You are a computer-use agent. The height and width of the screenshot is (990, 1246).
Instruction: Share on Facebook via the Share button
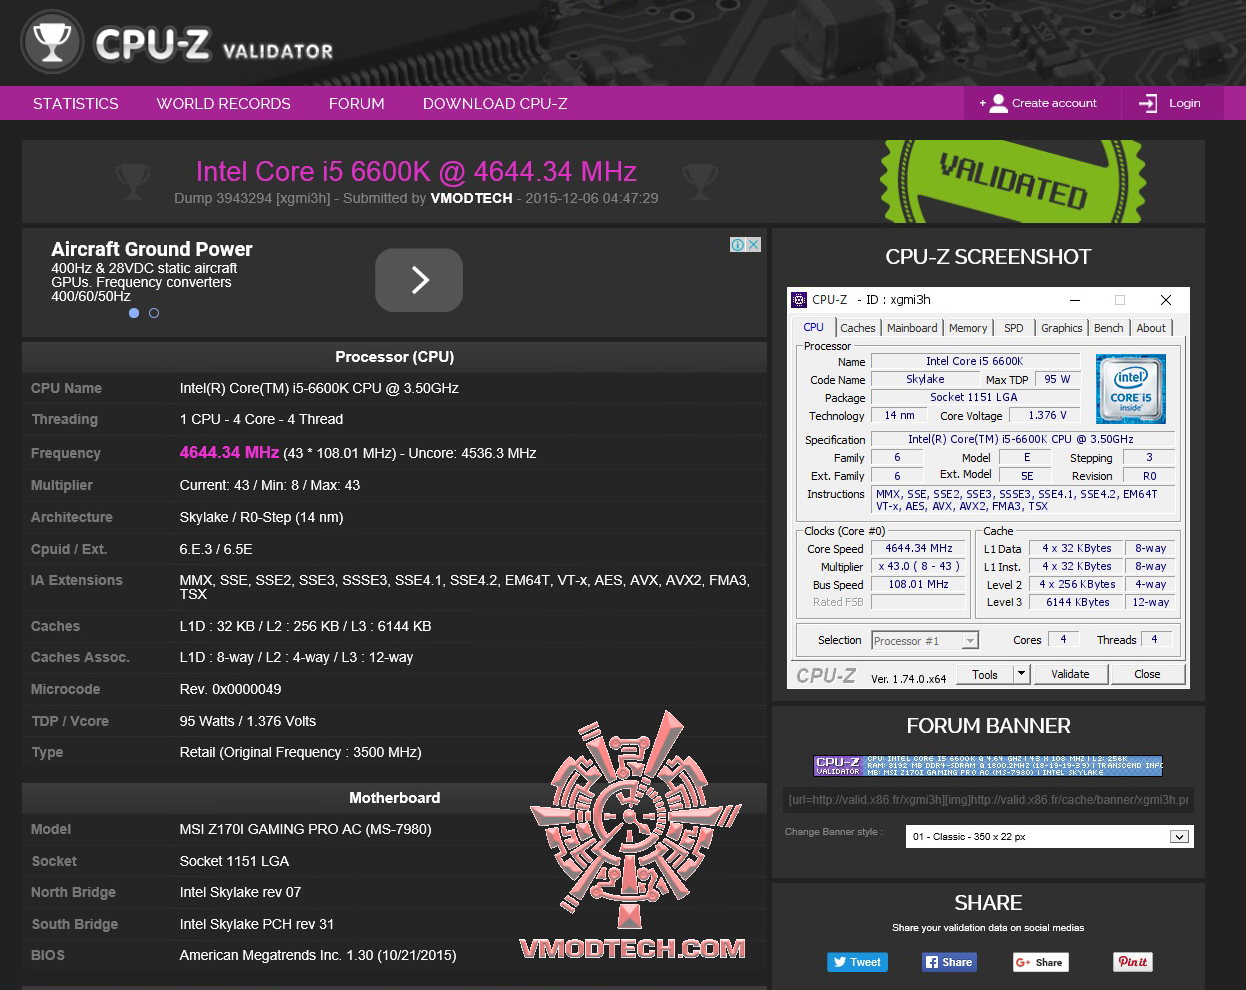click(x=949, y=962)
